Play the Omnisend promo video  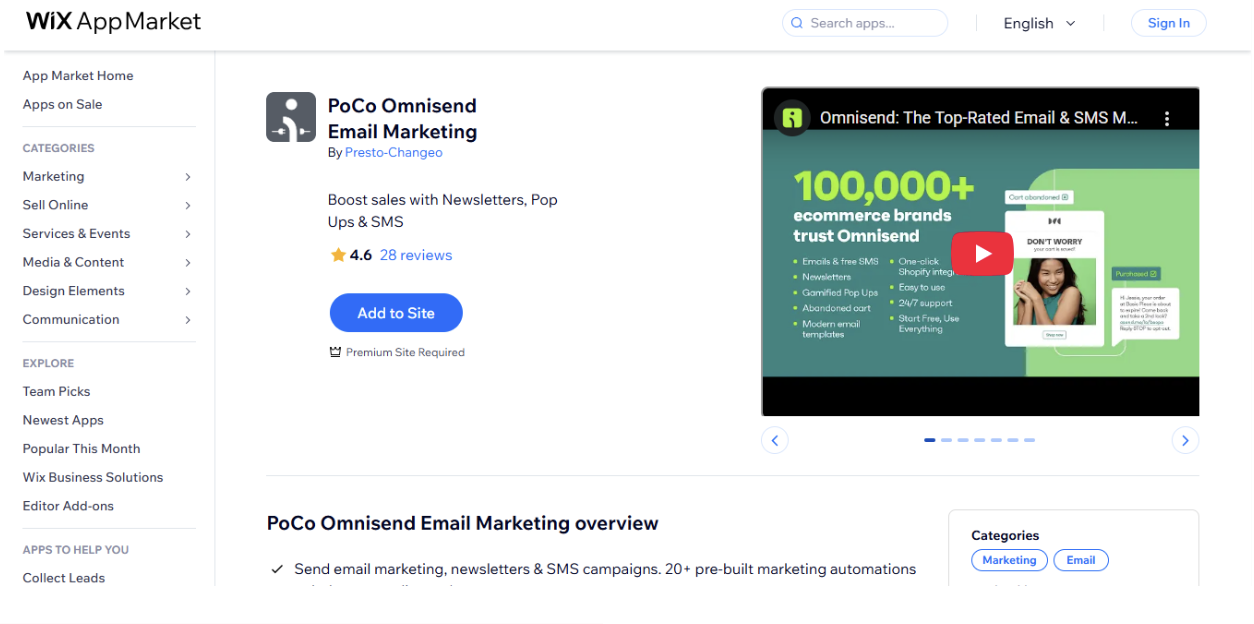coord(982,253)
